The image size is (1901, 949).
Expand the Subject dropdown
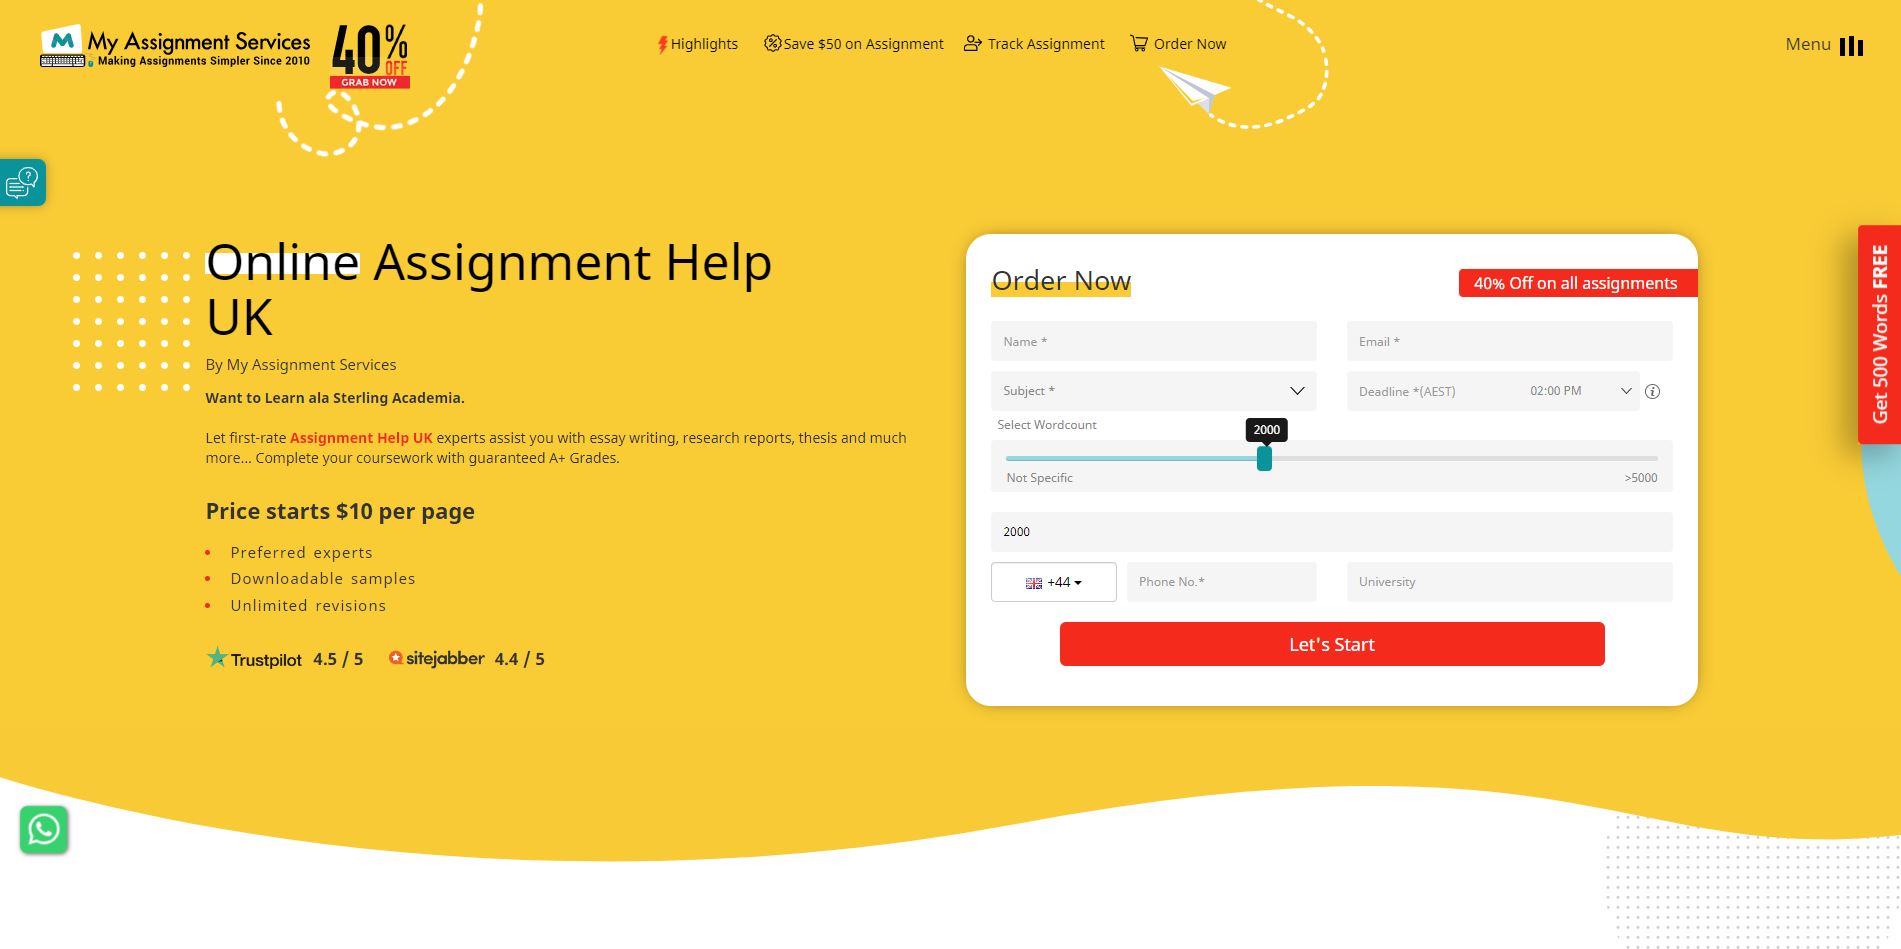click(1153, 391)
